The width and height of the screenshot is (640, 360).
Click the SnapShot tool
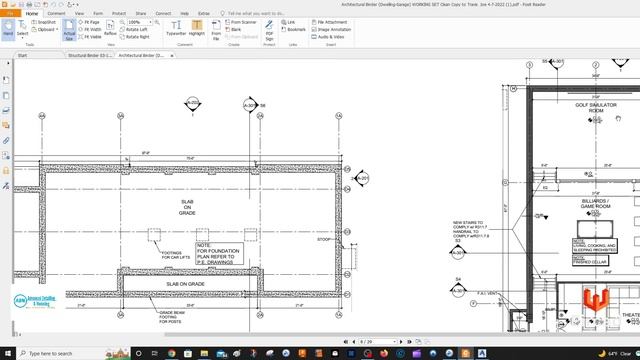tap(44, 22)
